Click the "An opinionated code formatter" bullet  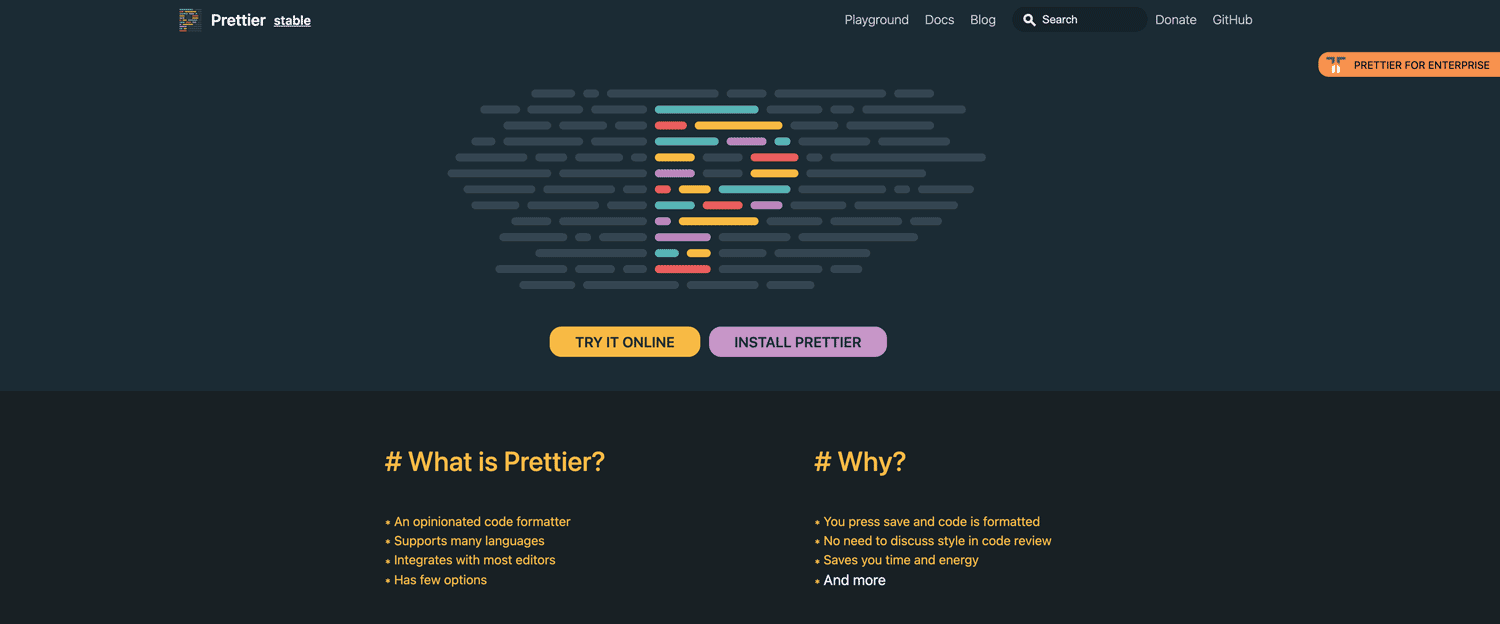482,522
